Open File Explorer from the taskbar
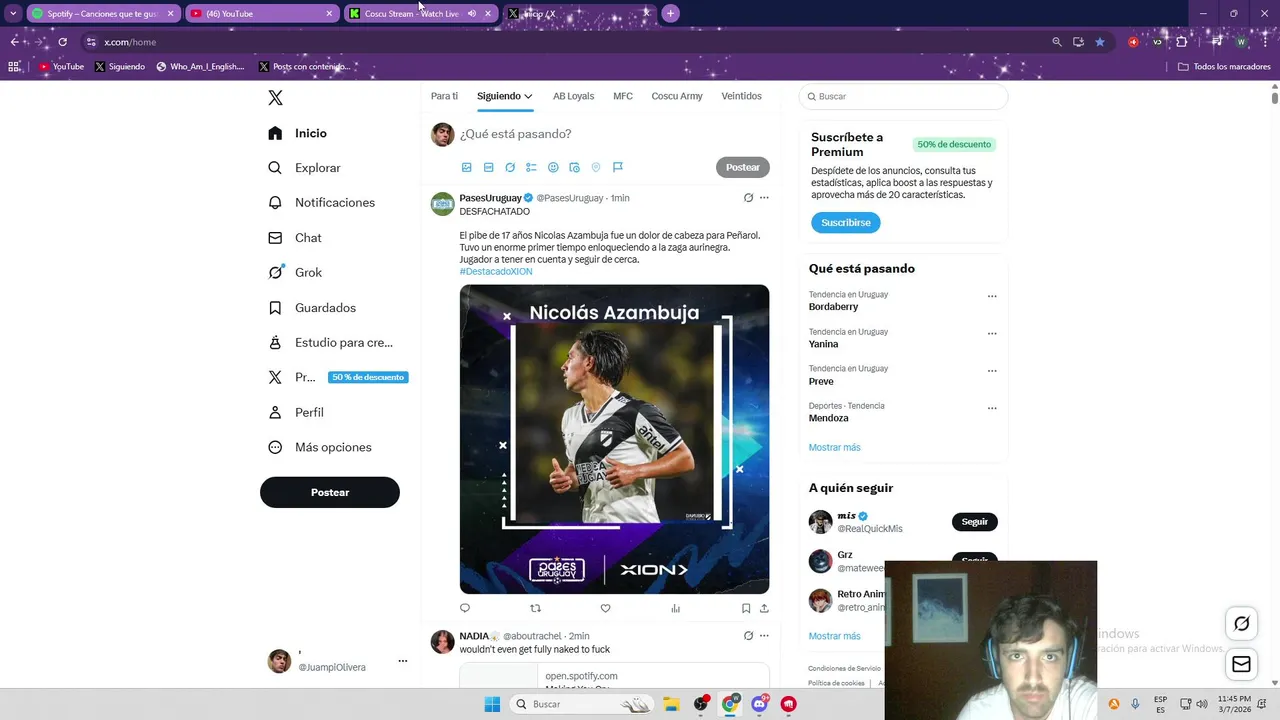The image size is (1280, 720). pyautogui.click(x=671, y=704)
